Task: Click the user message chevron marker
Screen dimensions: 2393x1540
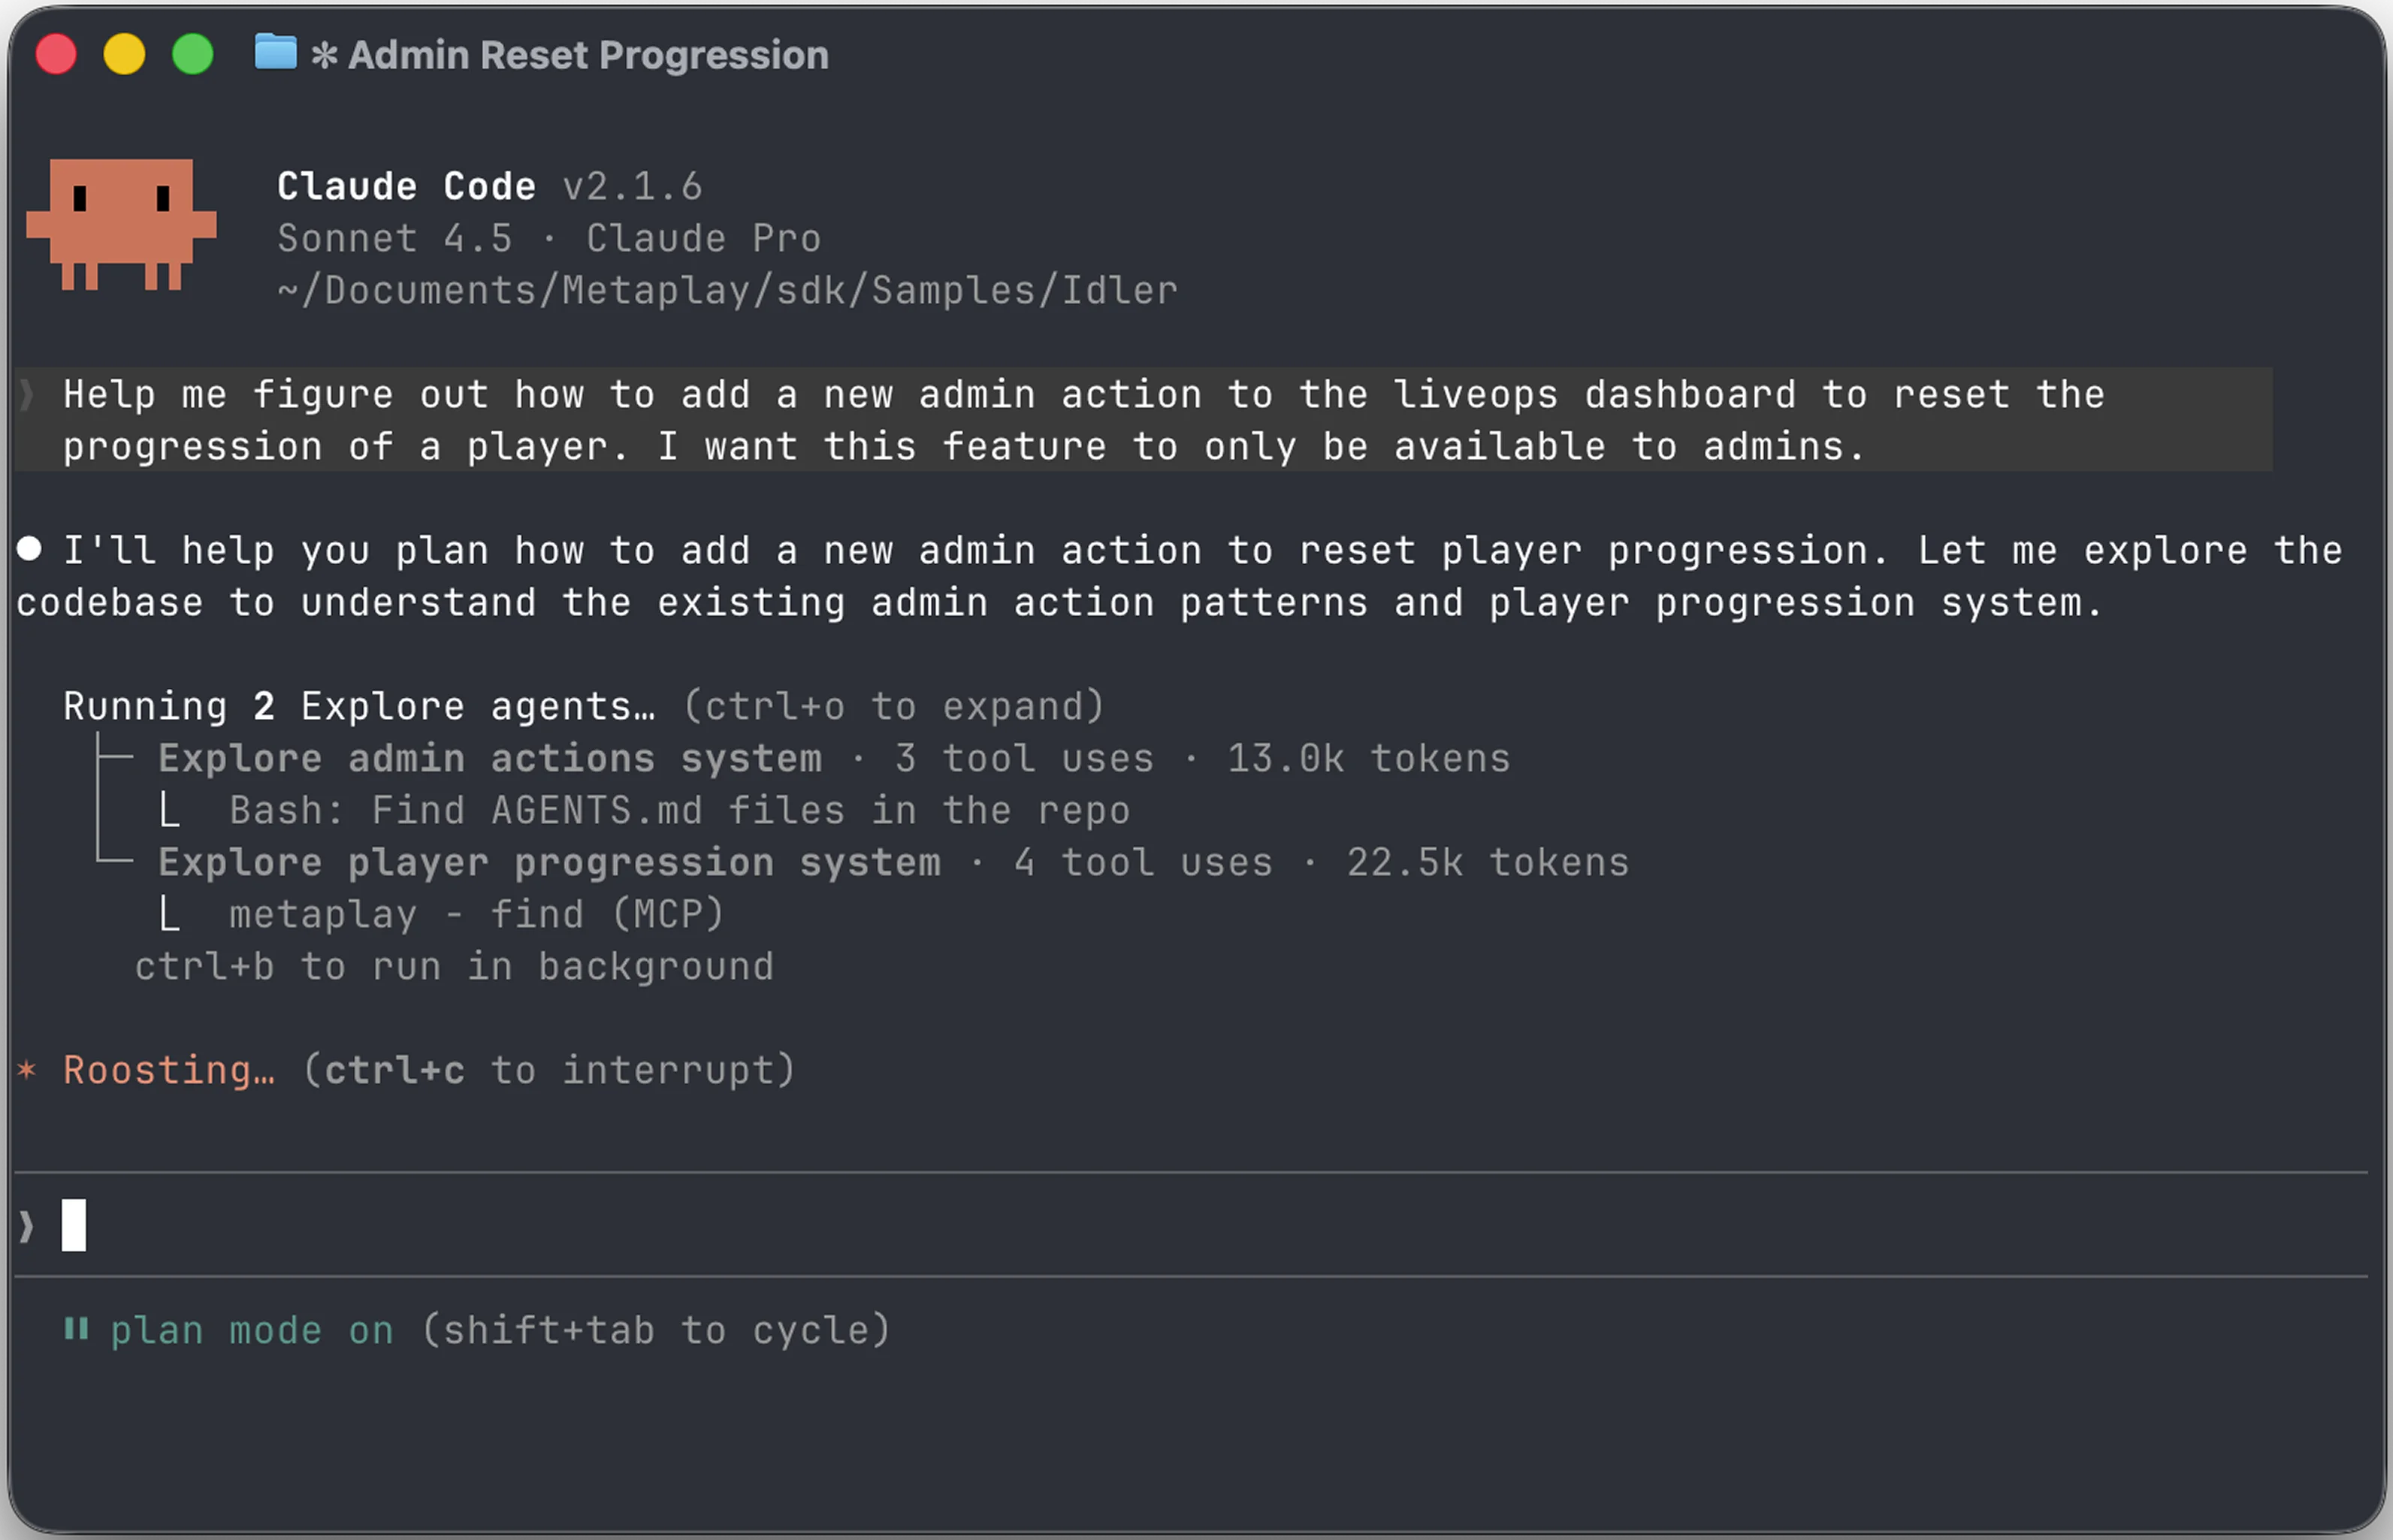Action: [x=28, y=395]
